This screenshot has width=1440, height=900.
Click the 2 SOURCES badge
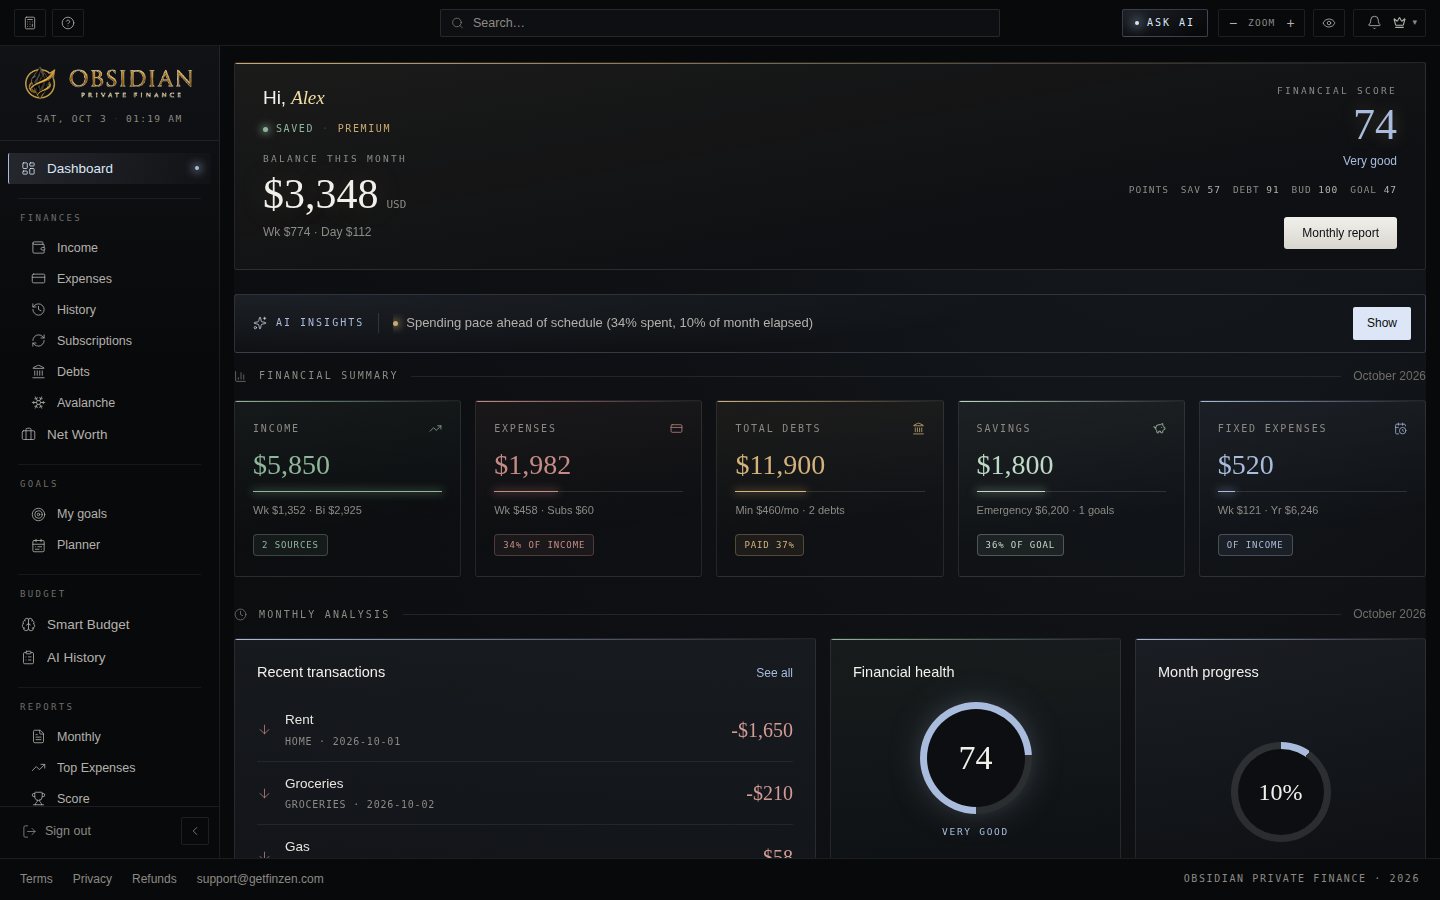(290, 545)
